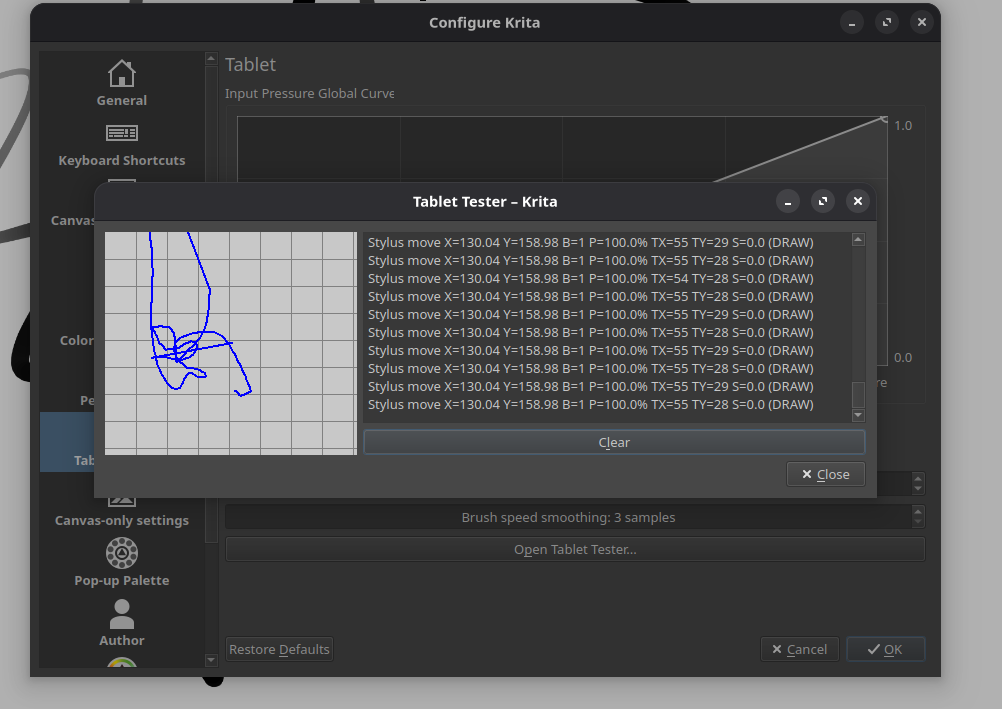Confirm settings with the OK button
Screen dimensions: 1002x709
coord(885,649)
